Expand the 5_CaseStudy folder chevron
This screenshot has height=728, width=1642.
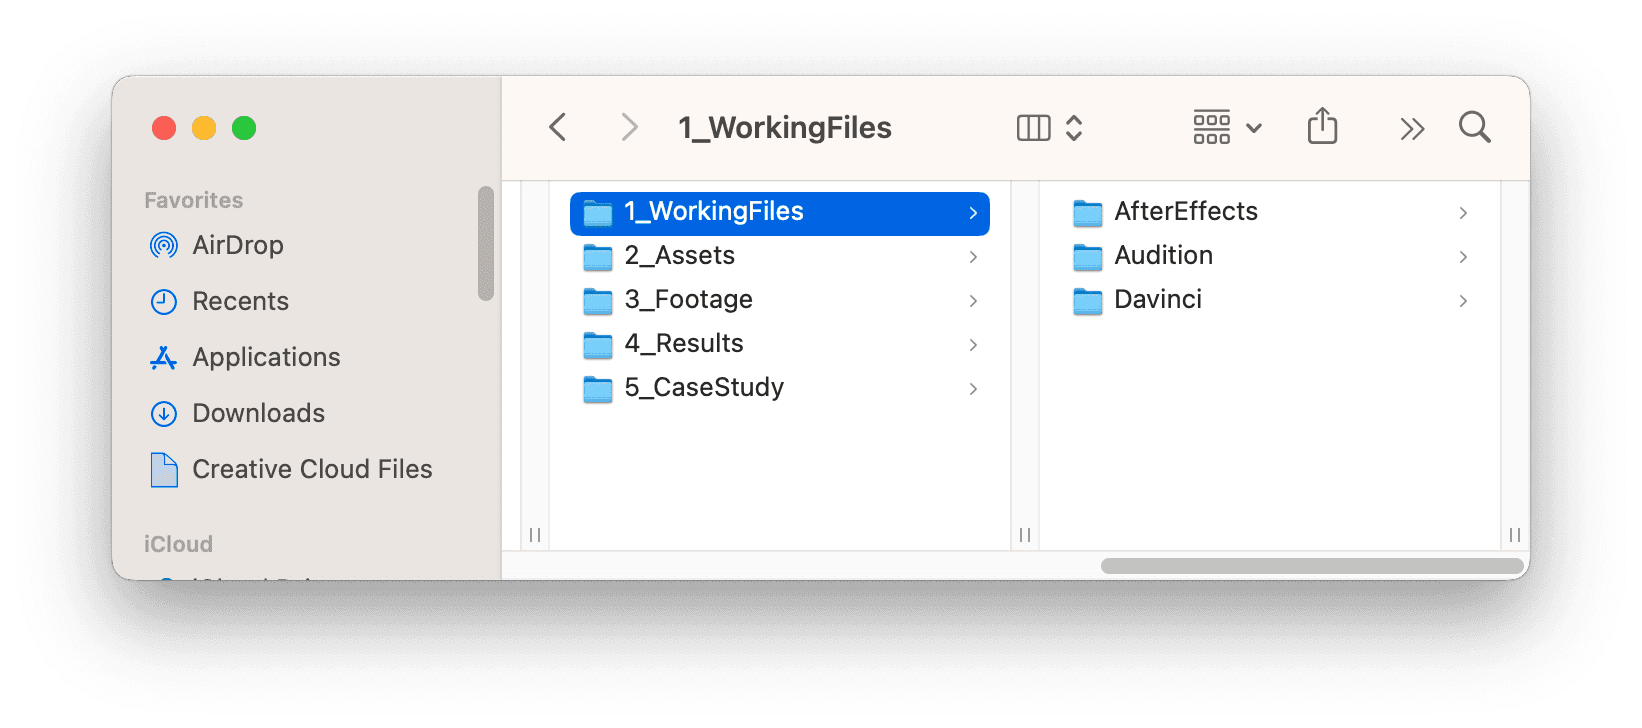pos(973,389)
